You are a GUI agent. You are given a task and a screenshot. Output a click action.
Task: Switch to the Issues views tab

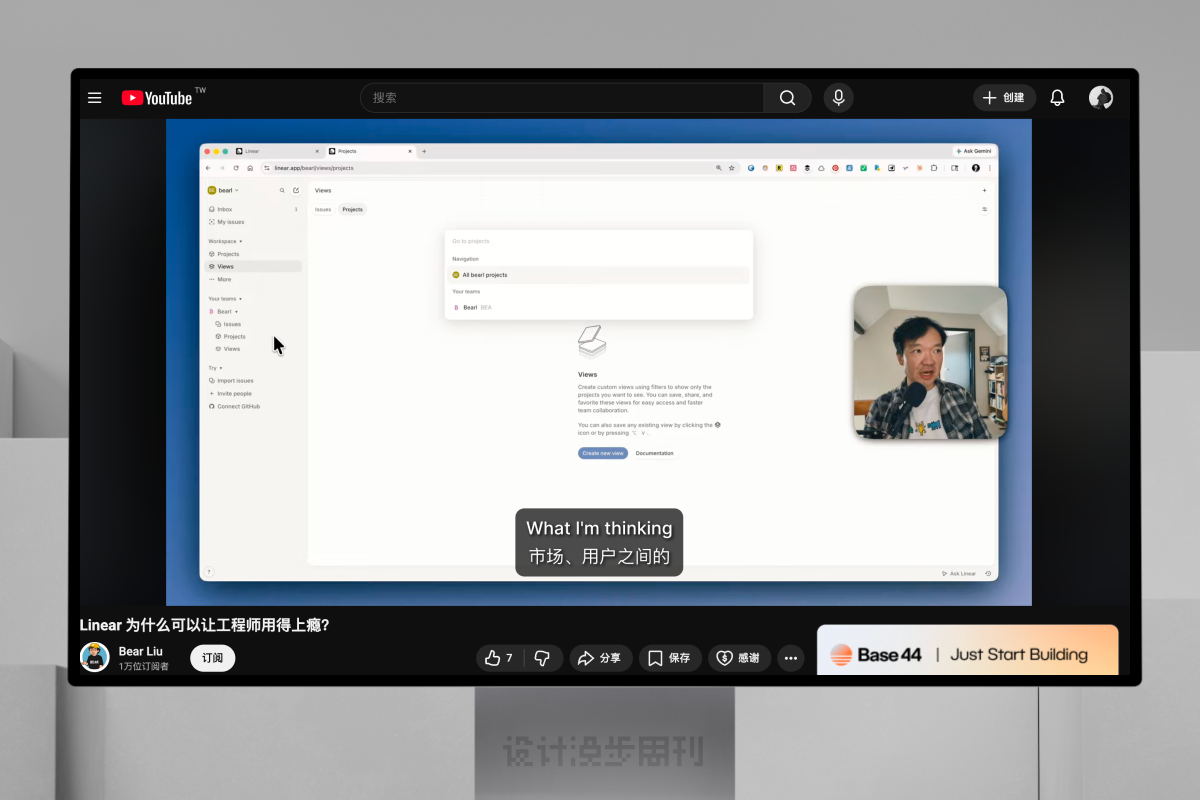pos(323,209)
